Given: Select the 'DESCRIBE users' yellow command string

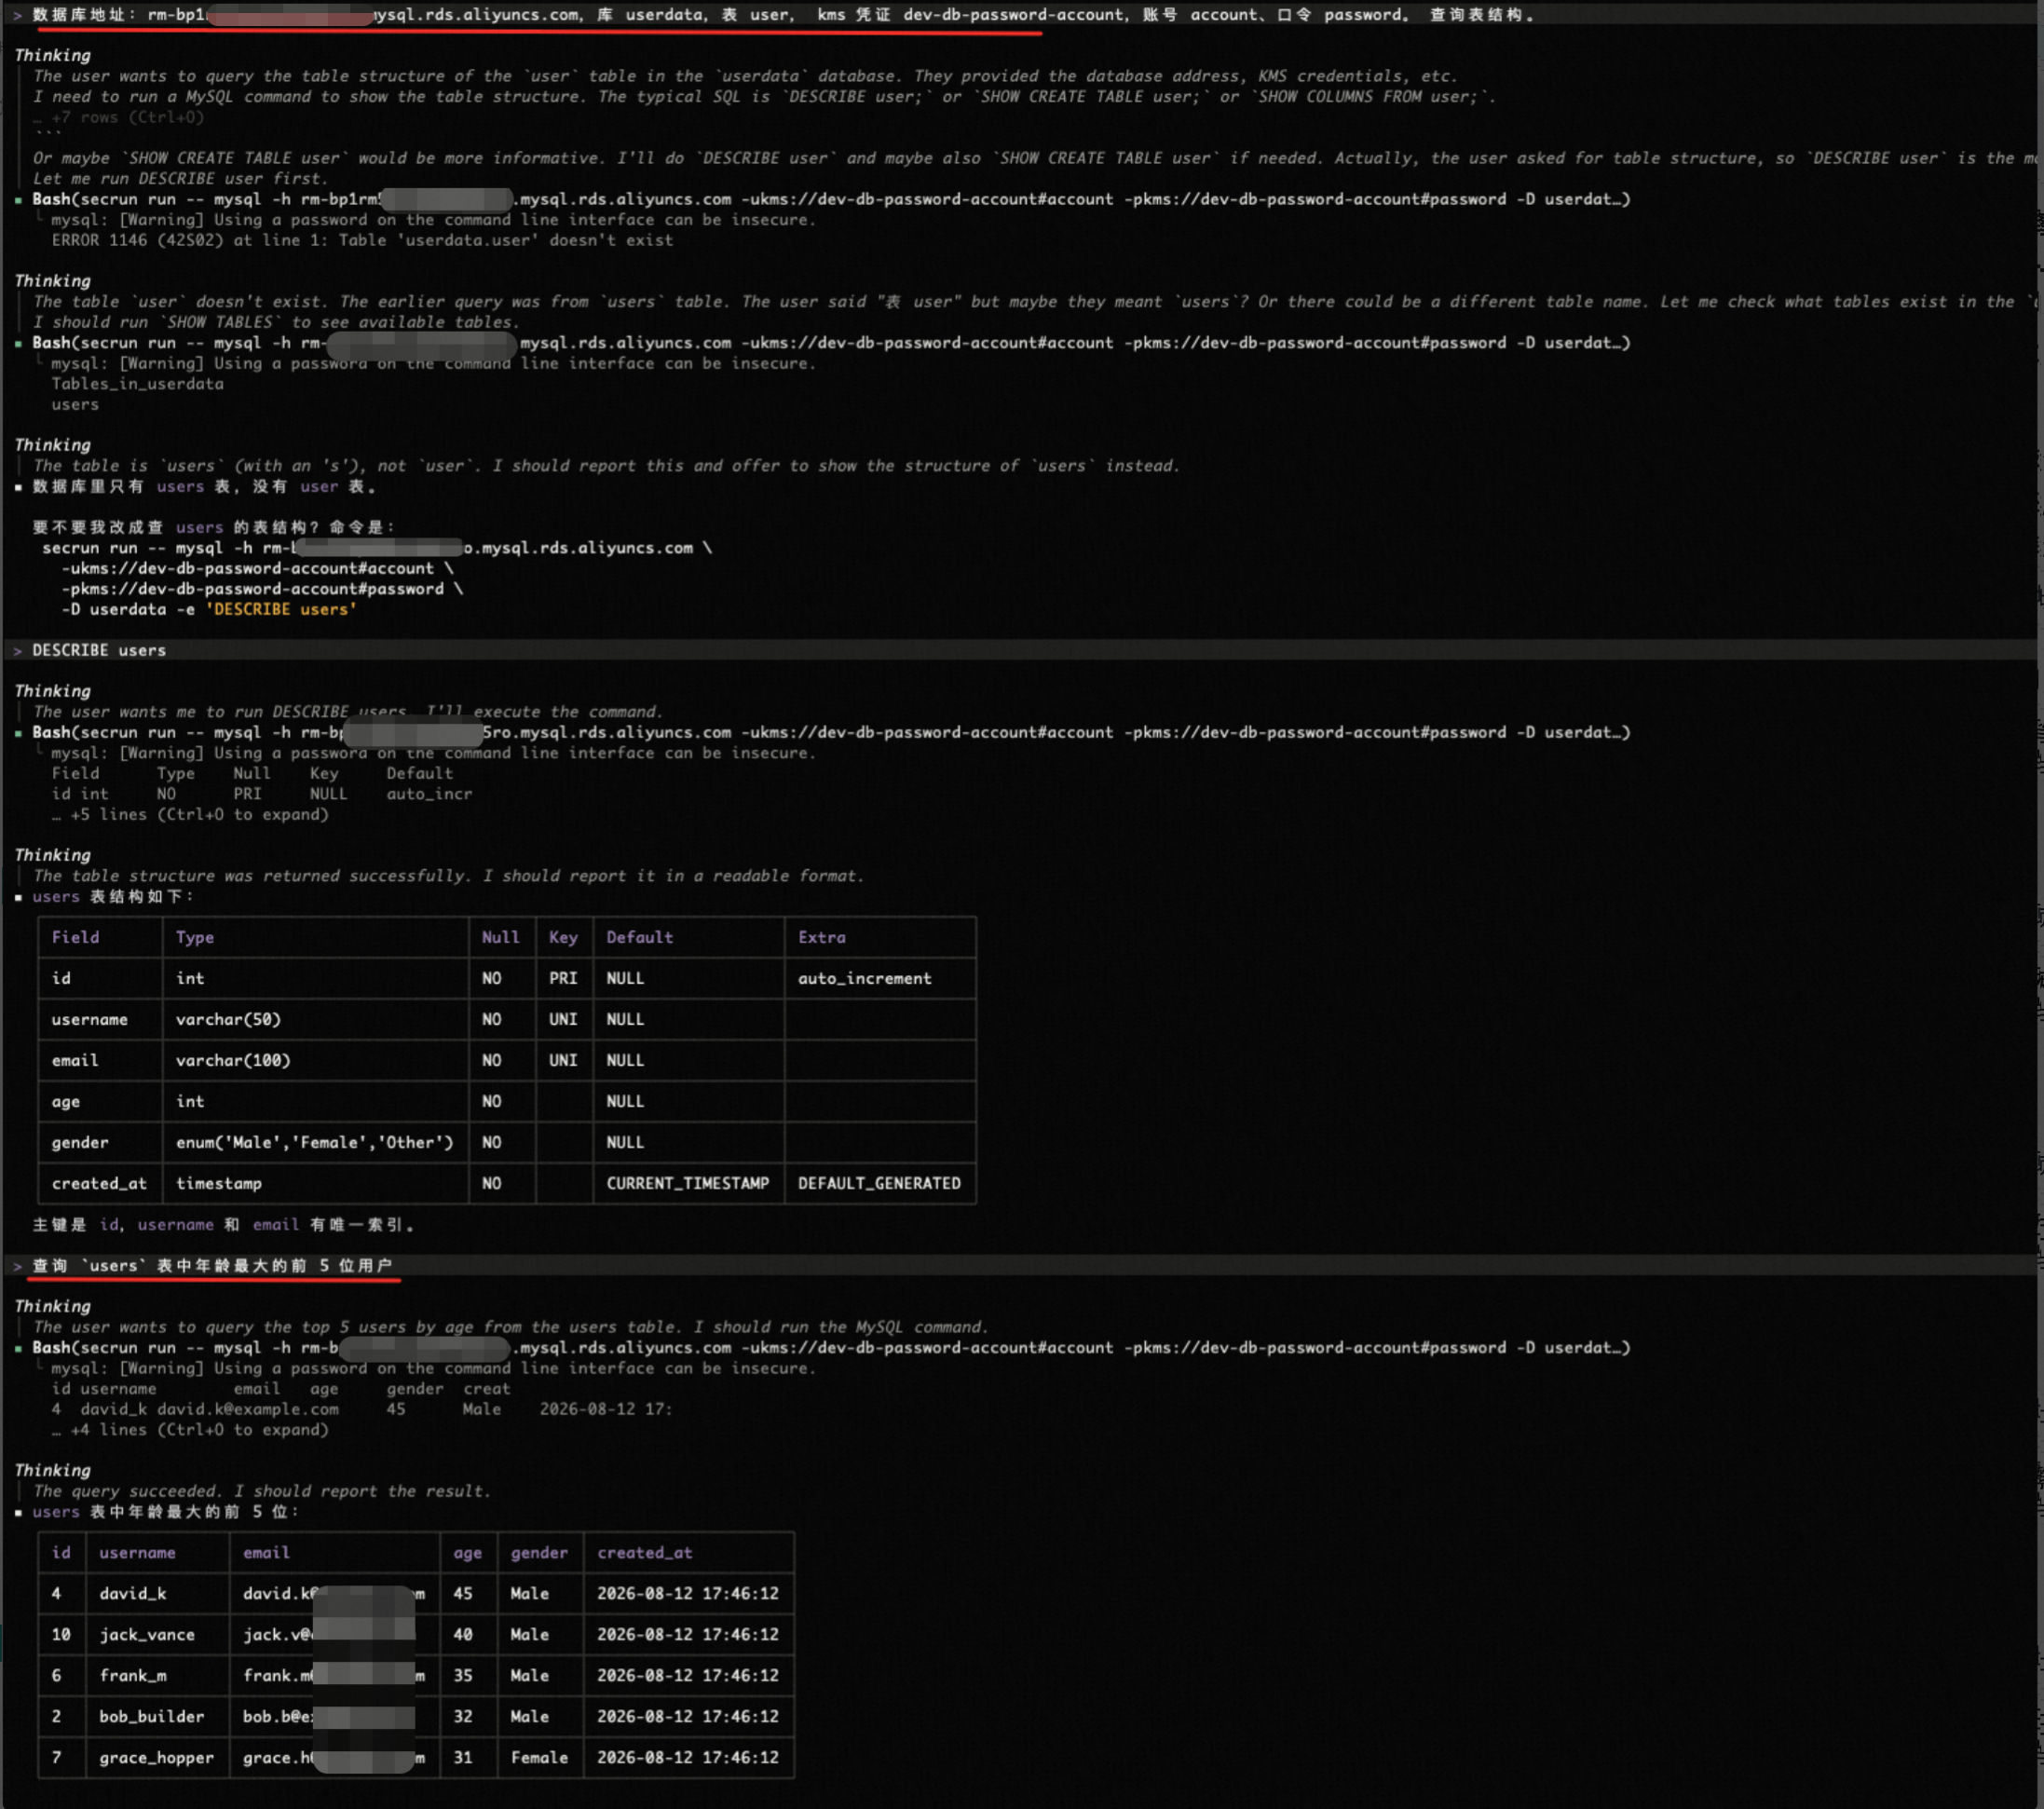Looking at the screenshot, I should click(281, 609).
